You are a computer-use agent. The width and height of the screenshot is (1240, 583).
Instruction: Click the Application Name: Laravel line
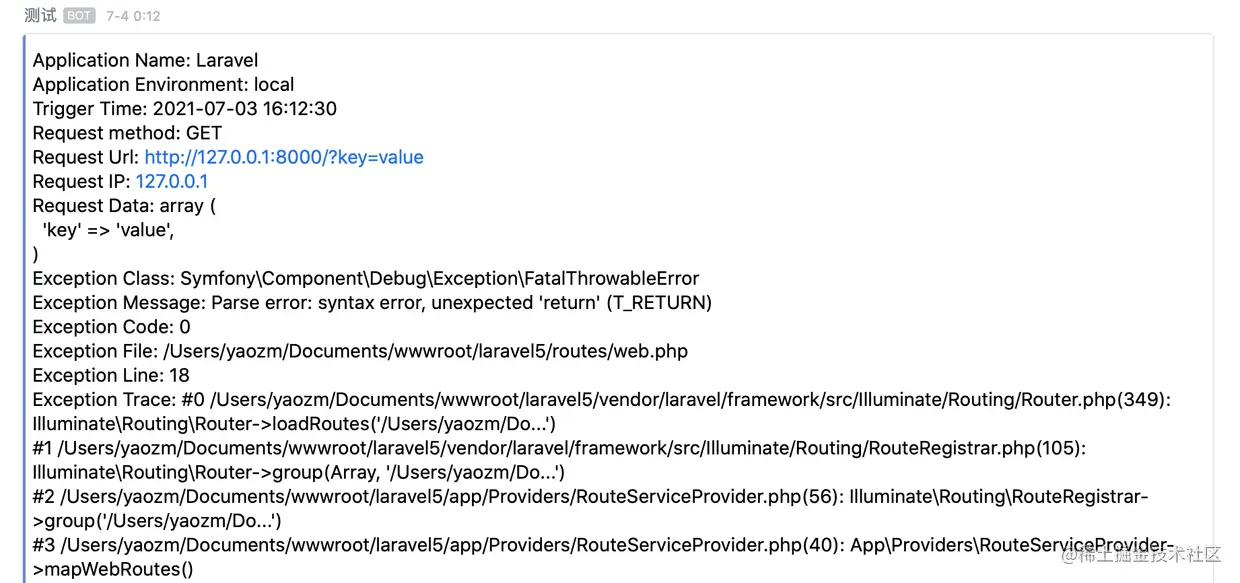(145, 60)
